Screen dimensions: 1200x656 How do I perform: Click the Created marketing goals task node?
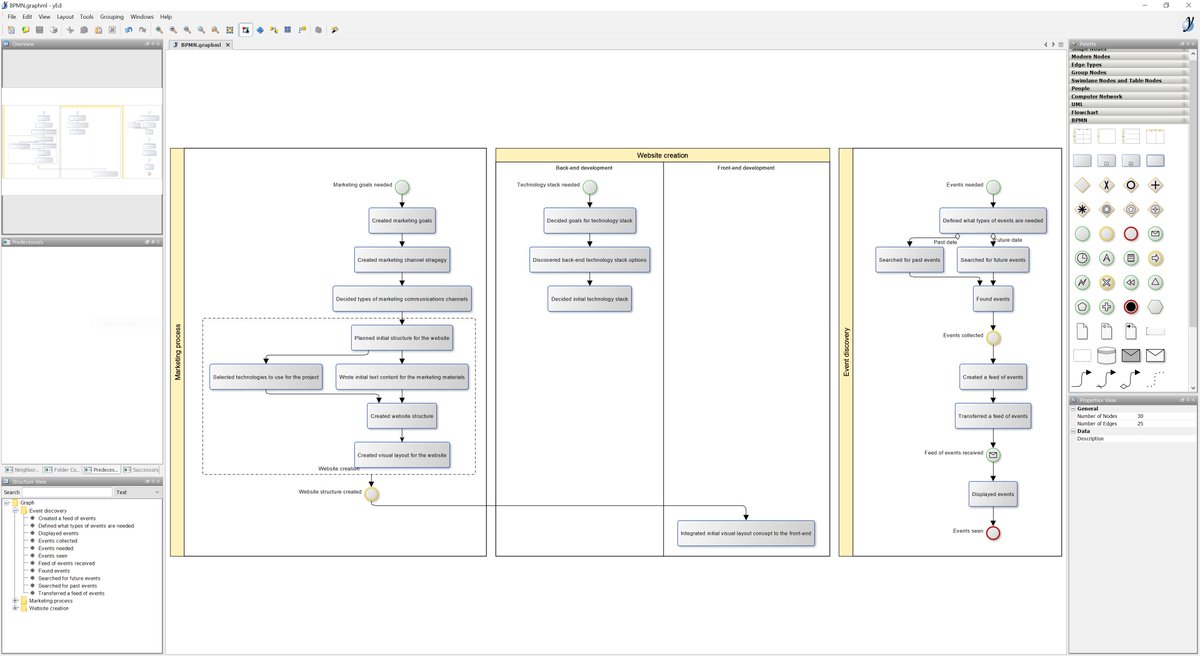tap(402, 220)
